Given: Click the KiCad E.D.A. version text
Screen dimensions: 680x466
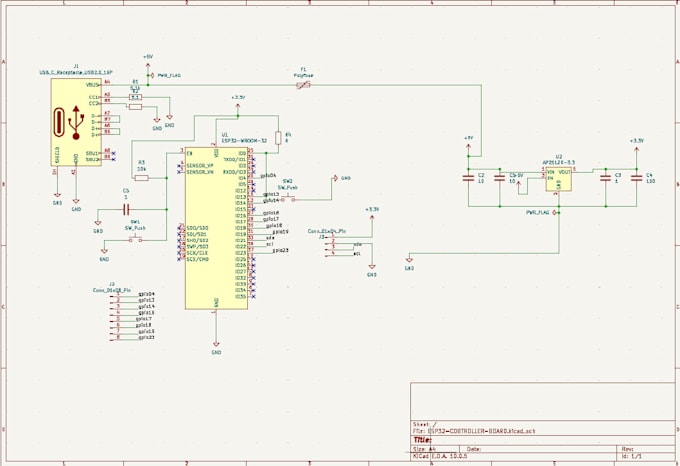Looking at the screenshot, I should tap(440, 456).
